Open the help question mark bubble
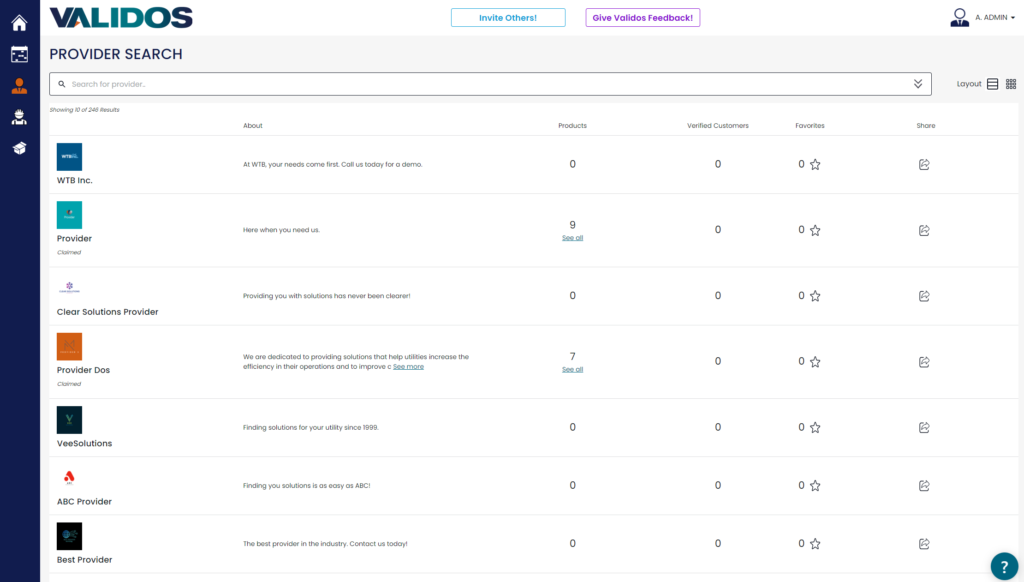 pyautogui.click(x=1004, y=567)
